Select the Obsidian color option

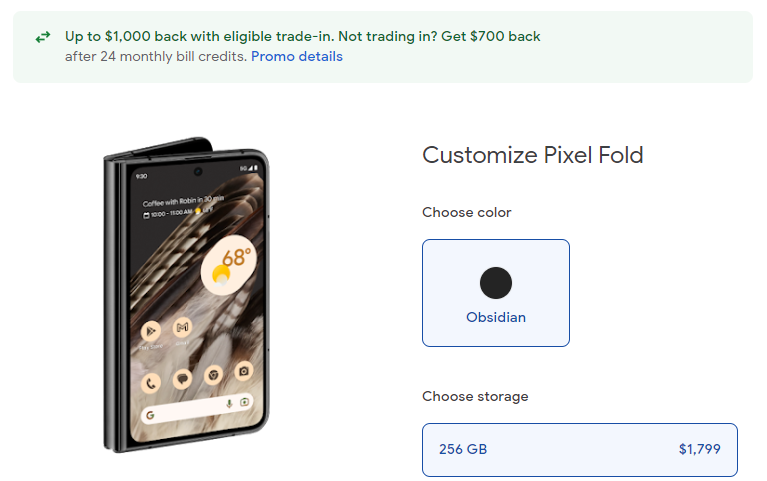tap(496, 293)
